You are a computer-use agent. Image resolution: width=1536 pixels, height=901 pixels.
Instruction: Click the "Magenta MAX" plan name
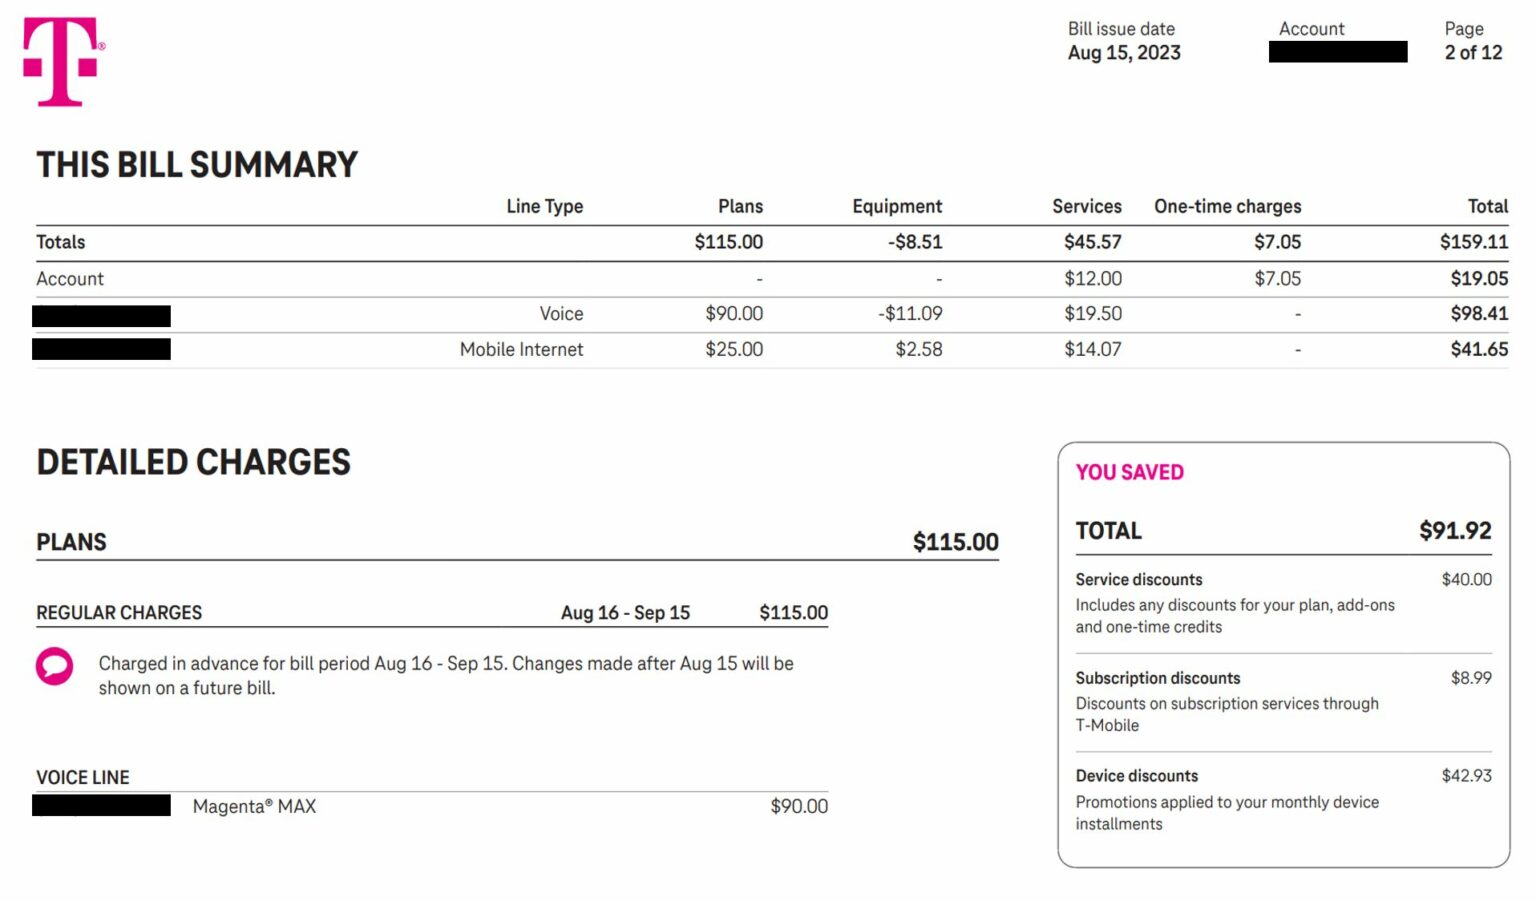click(254, 807)
